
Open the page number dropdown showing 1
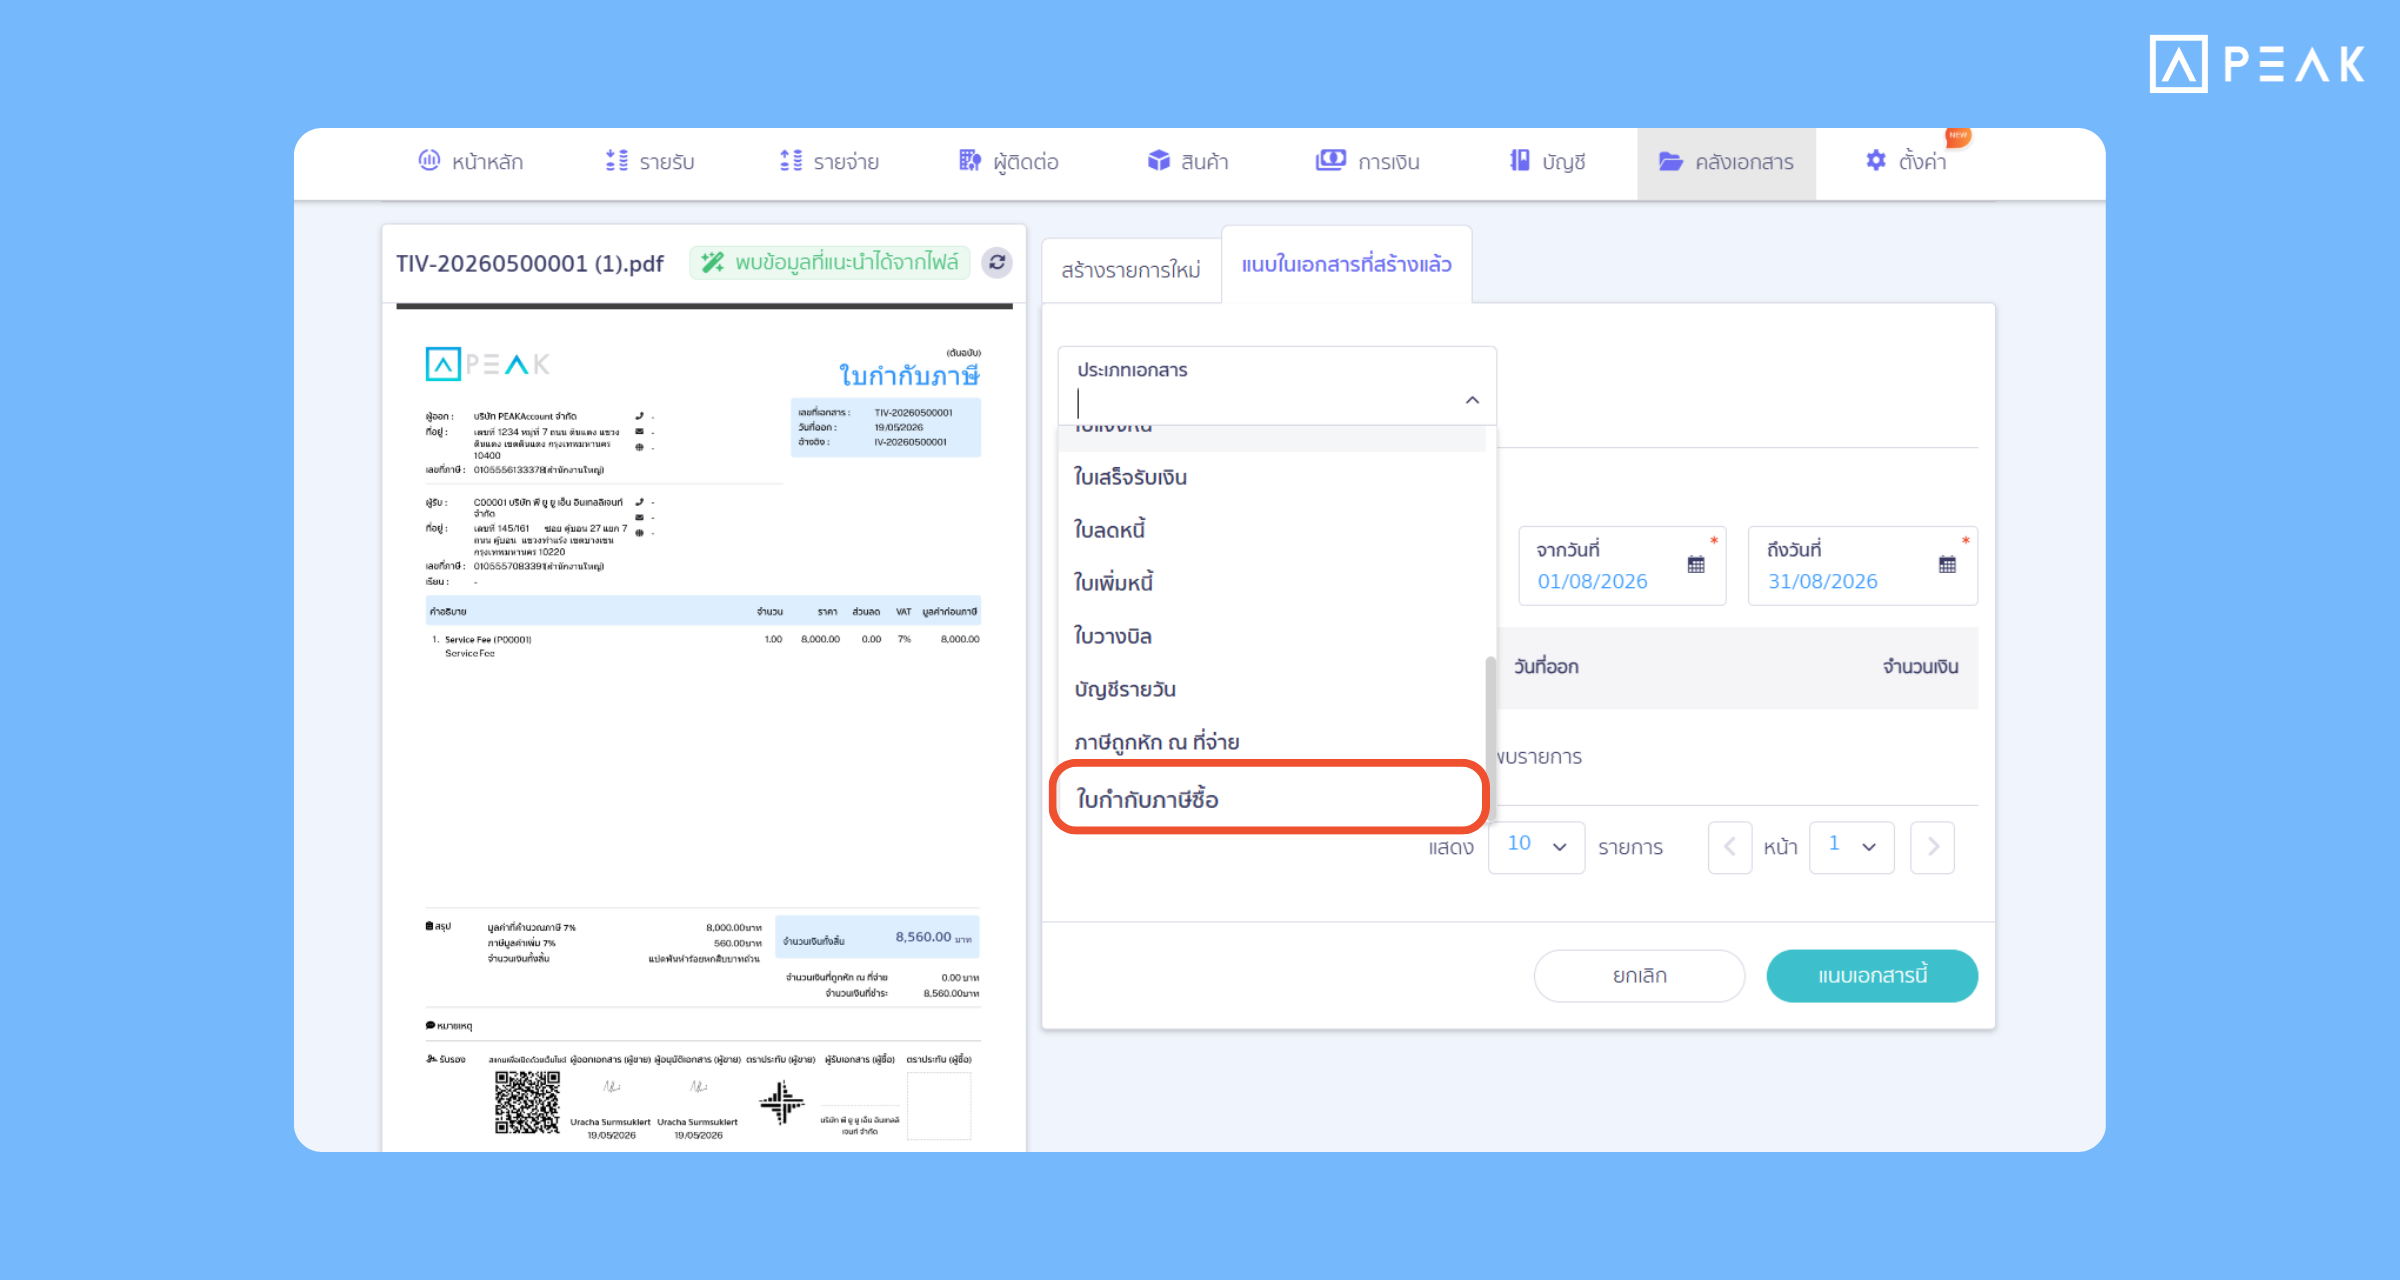(1852, 847)
